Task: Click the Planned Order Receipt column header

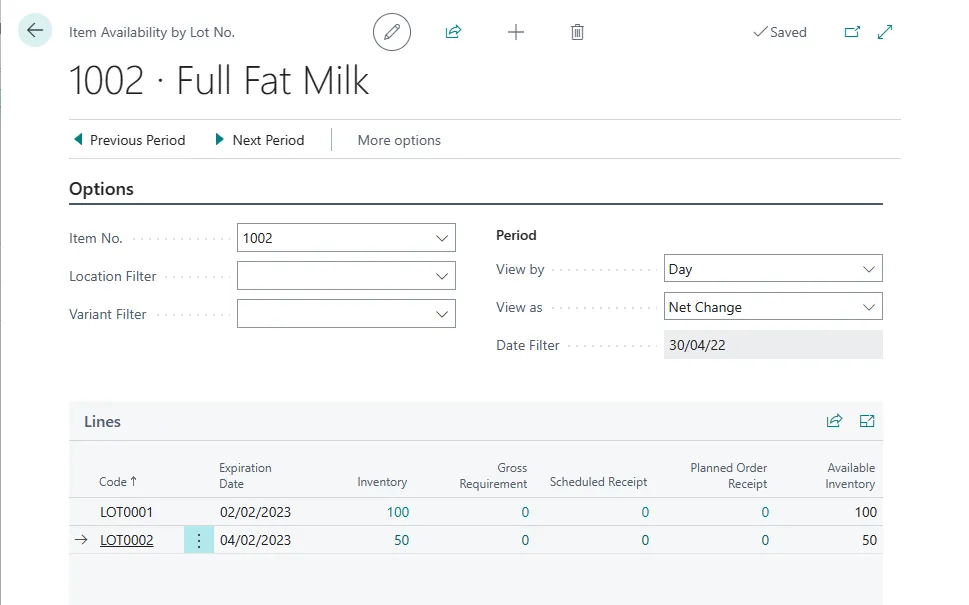Action: click(x=729, y=476)
